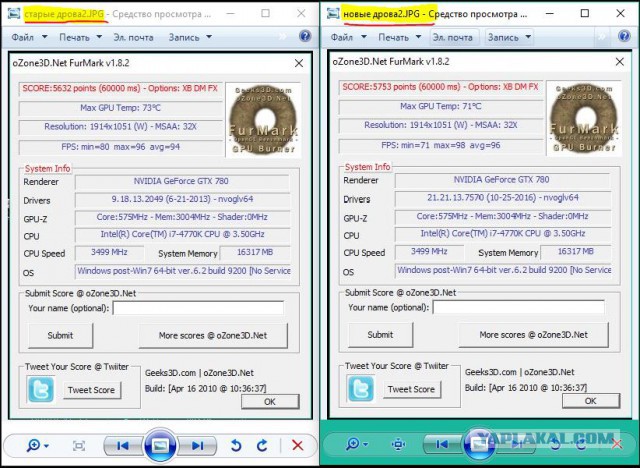Click title bar icon of новые дрова2.JPG window
640x468 pixels.
(x=333, y=13)
